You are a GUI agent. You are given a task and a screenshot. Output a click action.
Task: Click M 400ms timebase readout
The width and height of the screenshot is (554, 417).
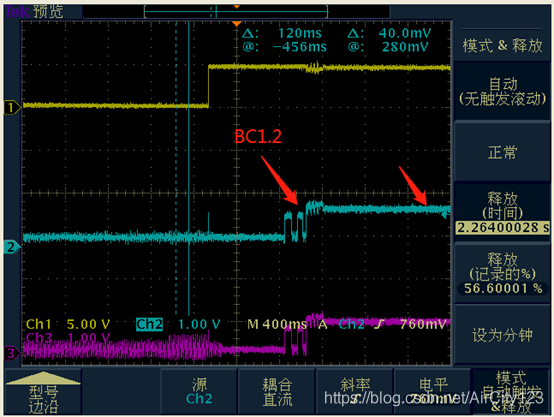point(277,324)
